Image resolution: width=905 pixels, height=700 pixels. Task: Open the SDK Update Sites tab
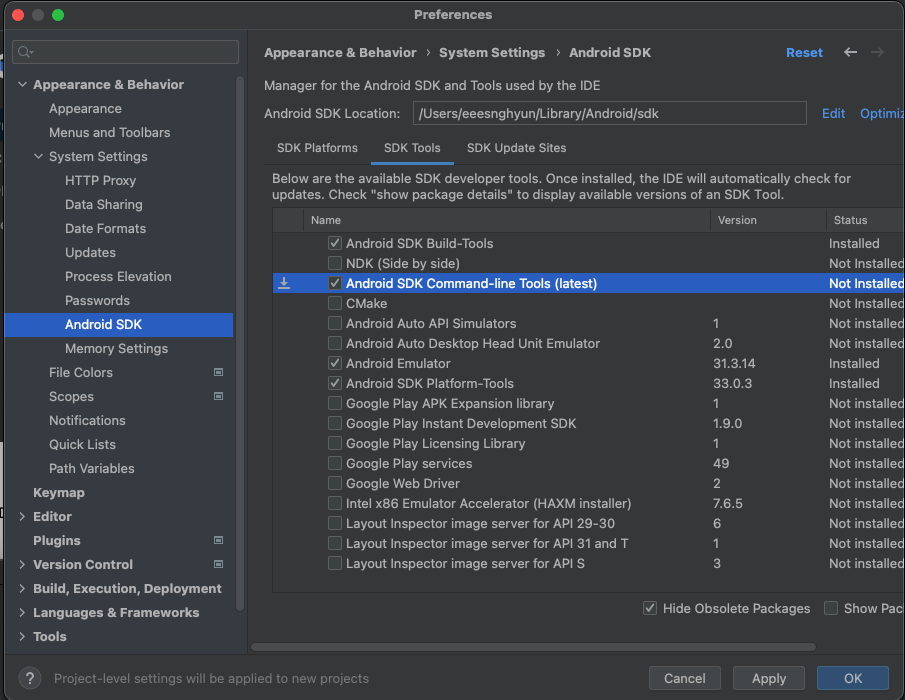tap(517, 148)
